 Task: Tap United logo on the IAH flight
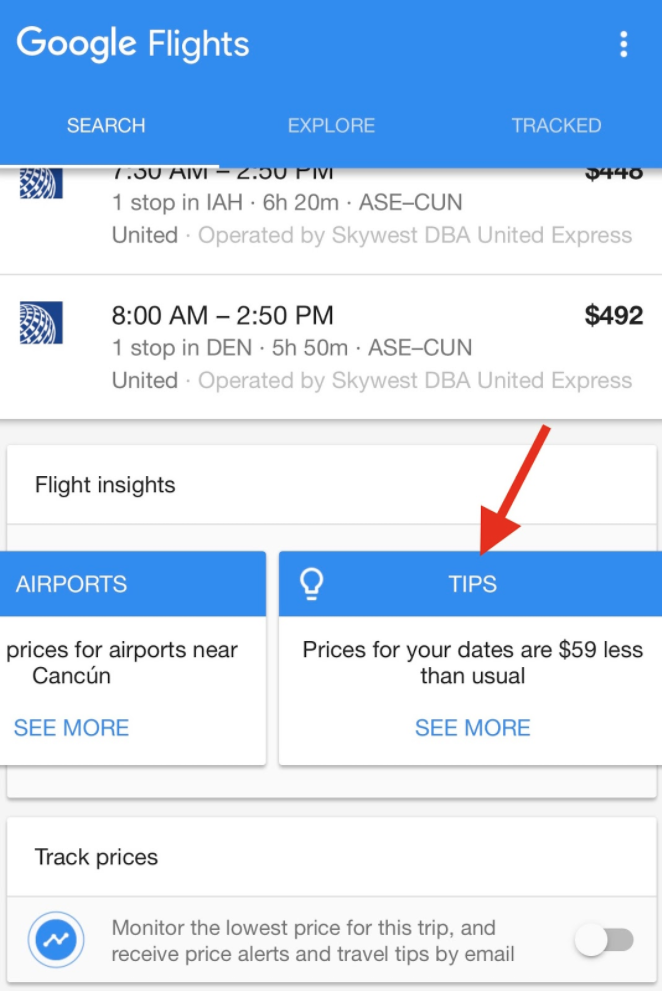41,183
